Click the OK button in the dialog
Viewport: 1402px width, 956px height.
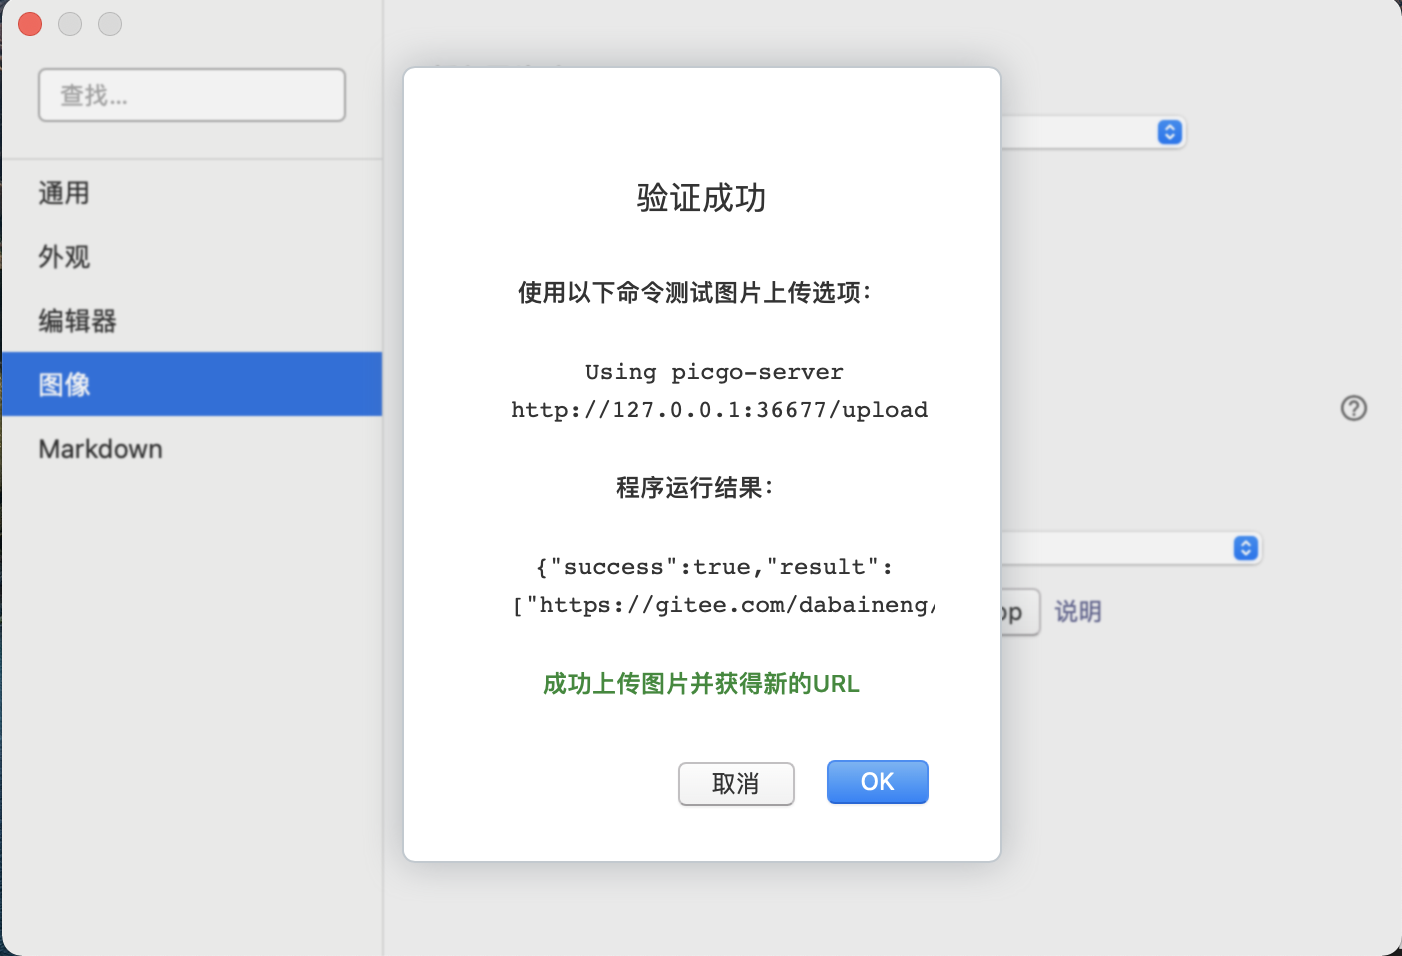pos(877,782)
